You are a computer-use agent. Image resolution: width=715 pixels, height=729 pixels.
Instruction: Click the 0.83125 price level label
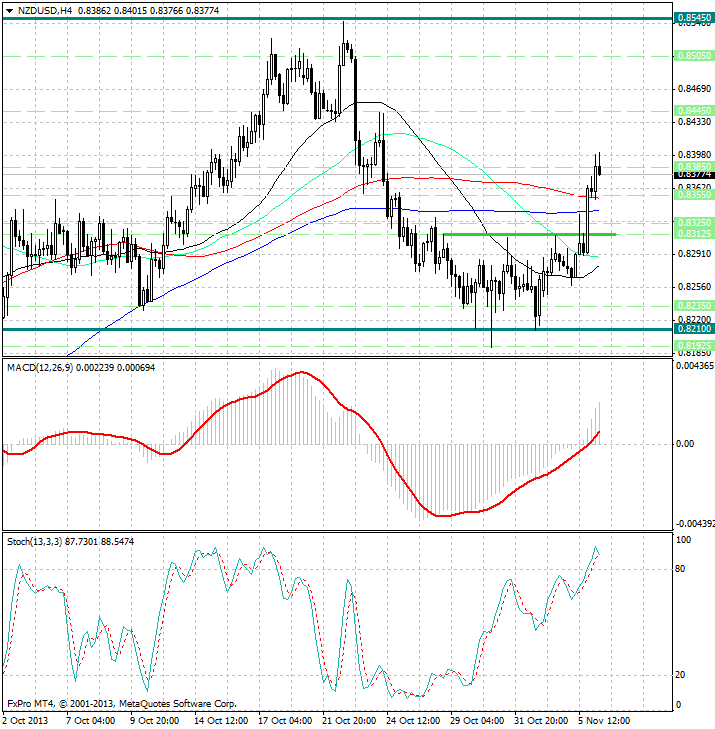click(x=693, y=234)
